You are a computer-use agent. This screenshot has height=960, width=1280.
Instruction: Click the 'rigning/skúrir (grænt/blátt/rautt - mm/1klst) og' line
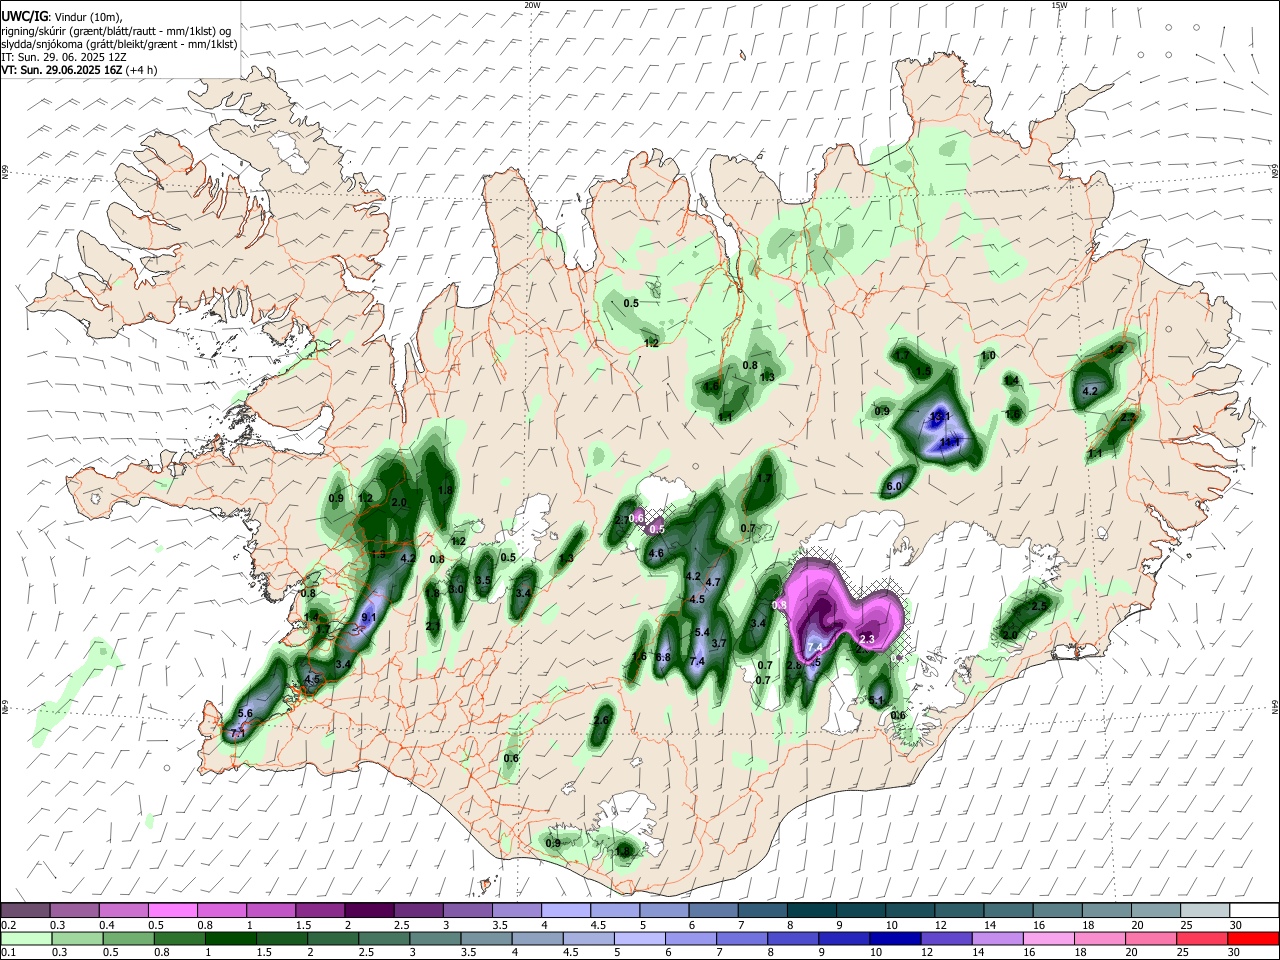[116, 31]
